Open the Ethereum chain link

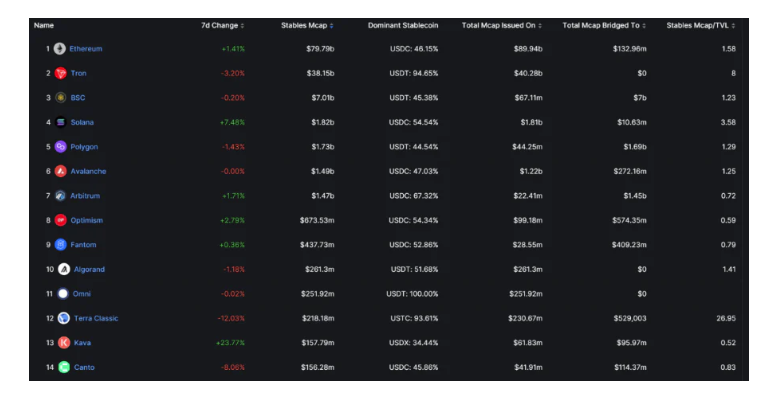tap(86, 49)
